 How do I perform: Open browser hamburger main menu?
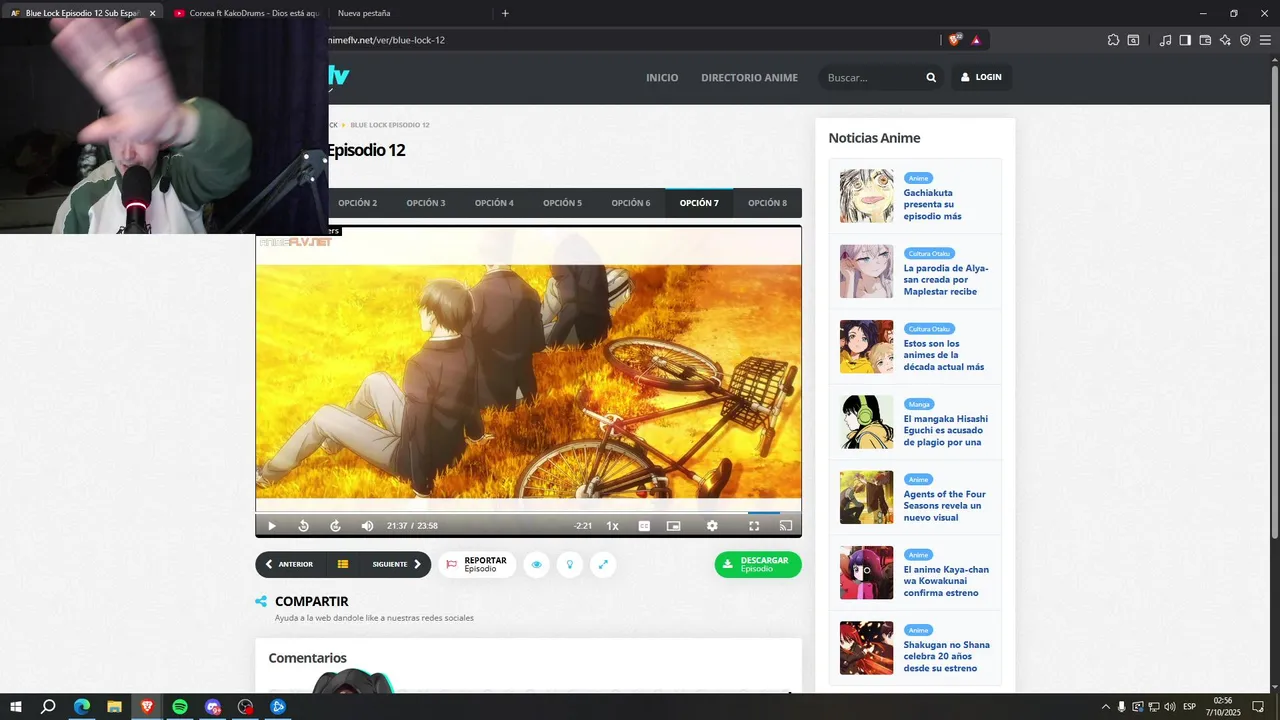[1265, 40]
